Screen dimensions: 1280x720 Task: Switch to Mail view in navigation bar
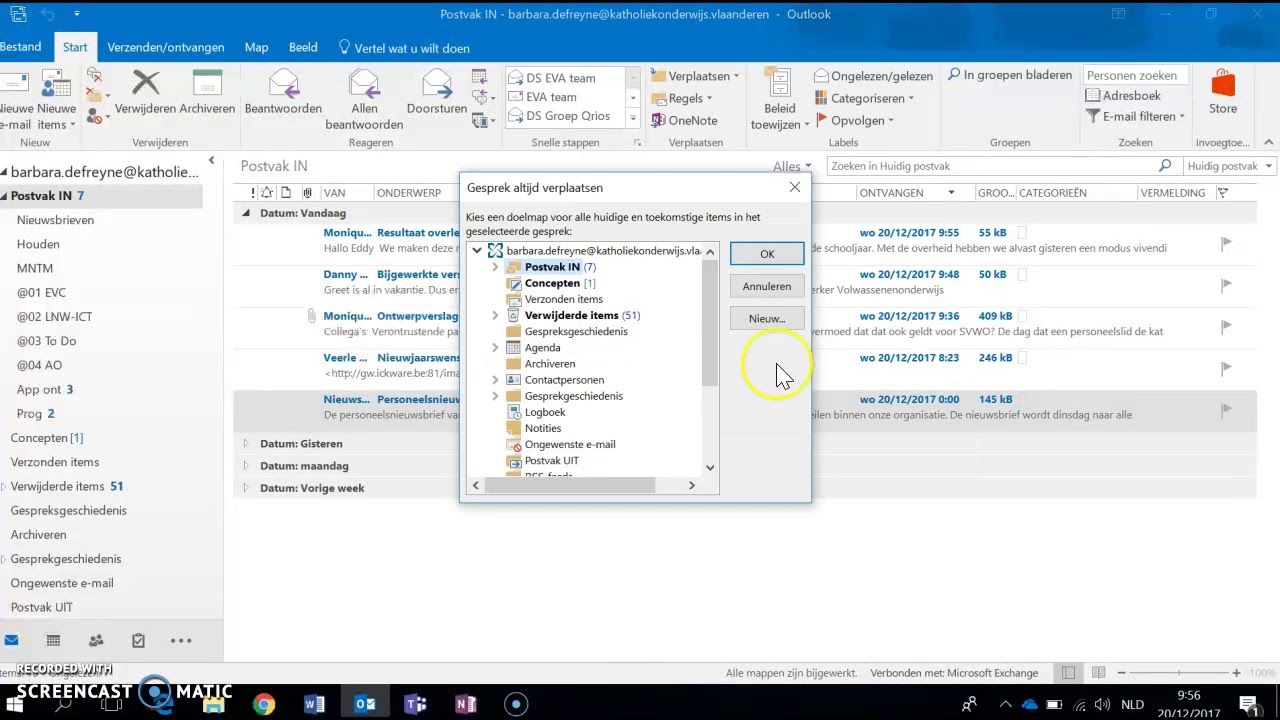11,641
